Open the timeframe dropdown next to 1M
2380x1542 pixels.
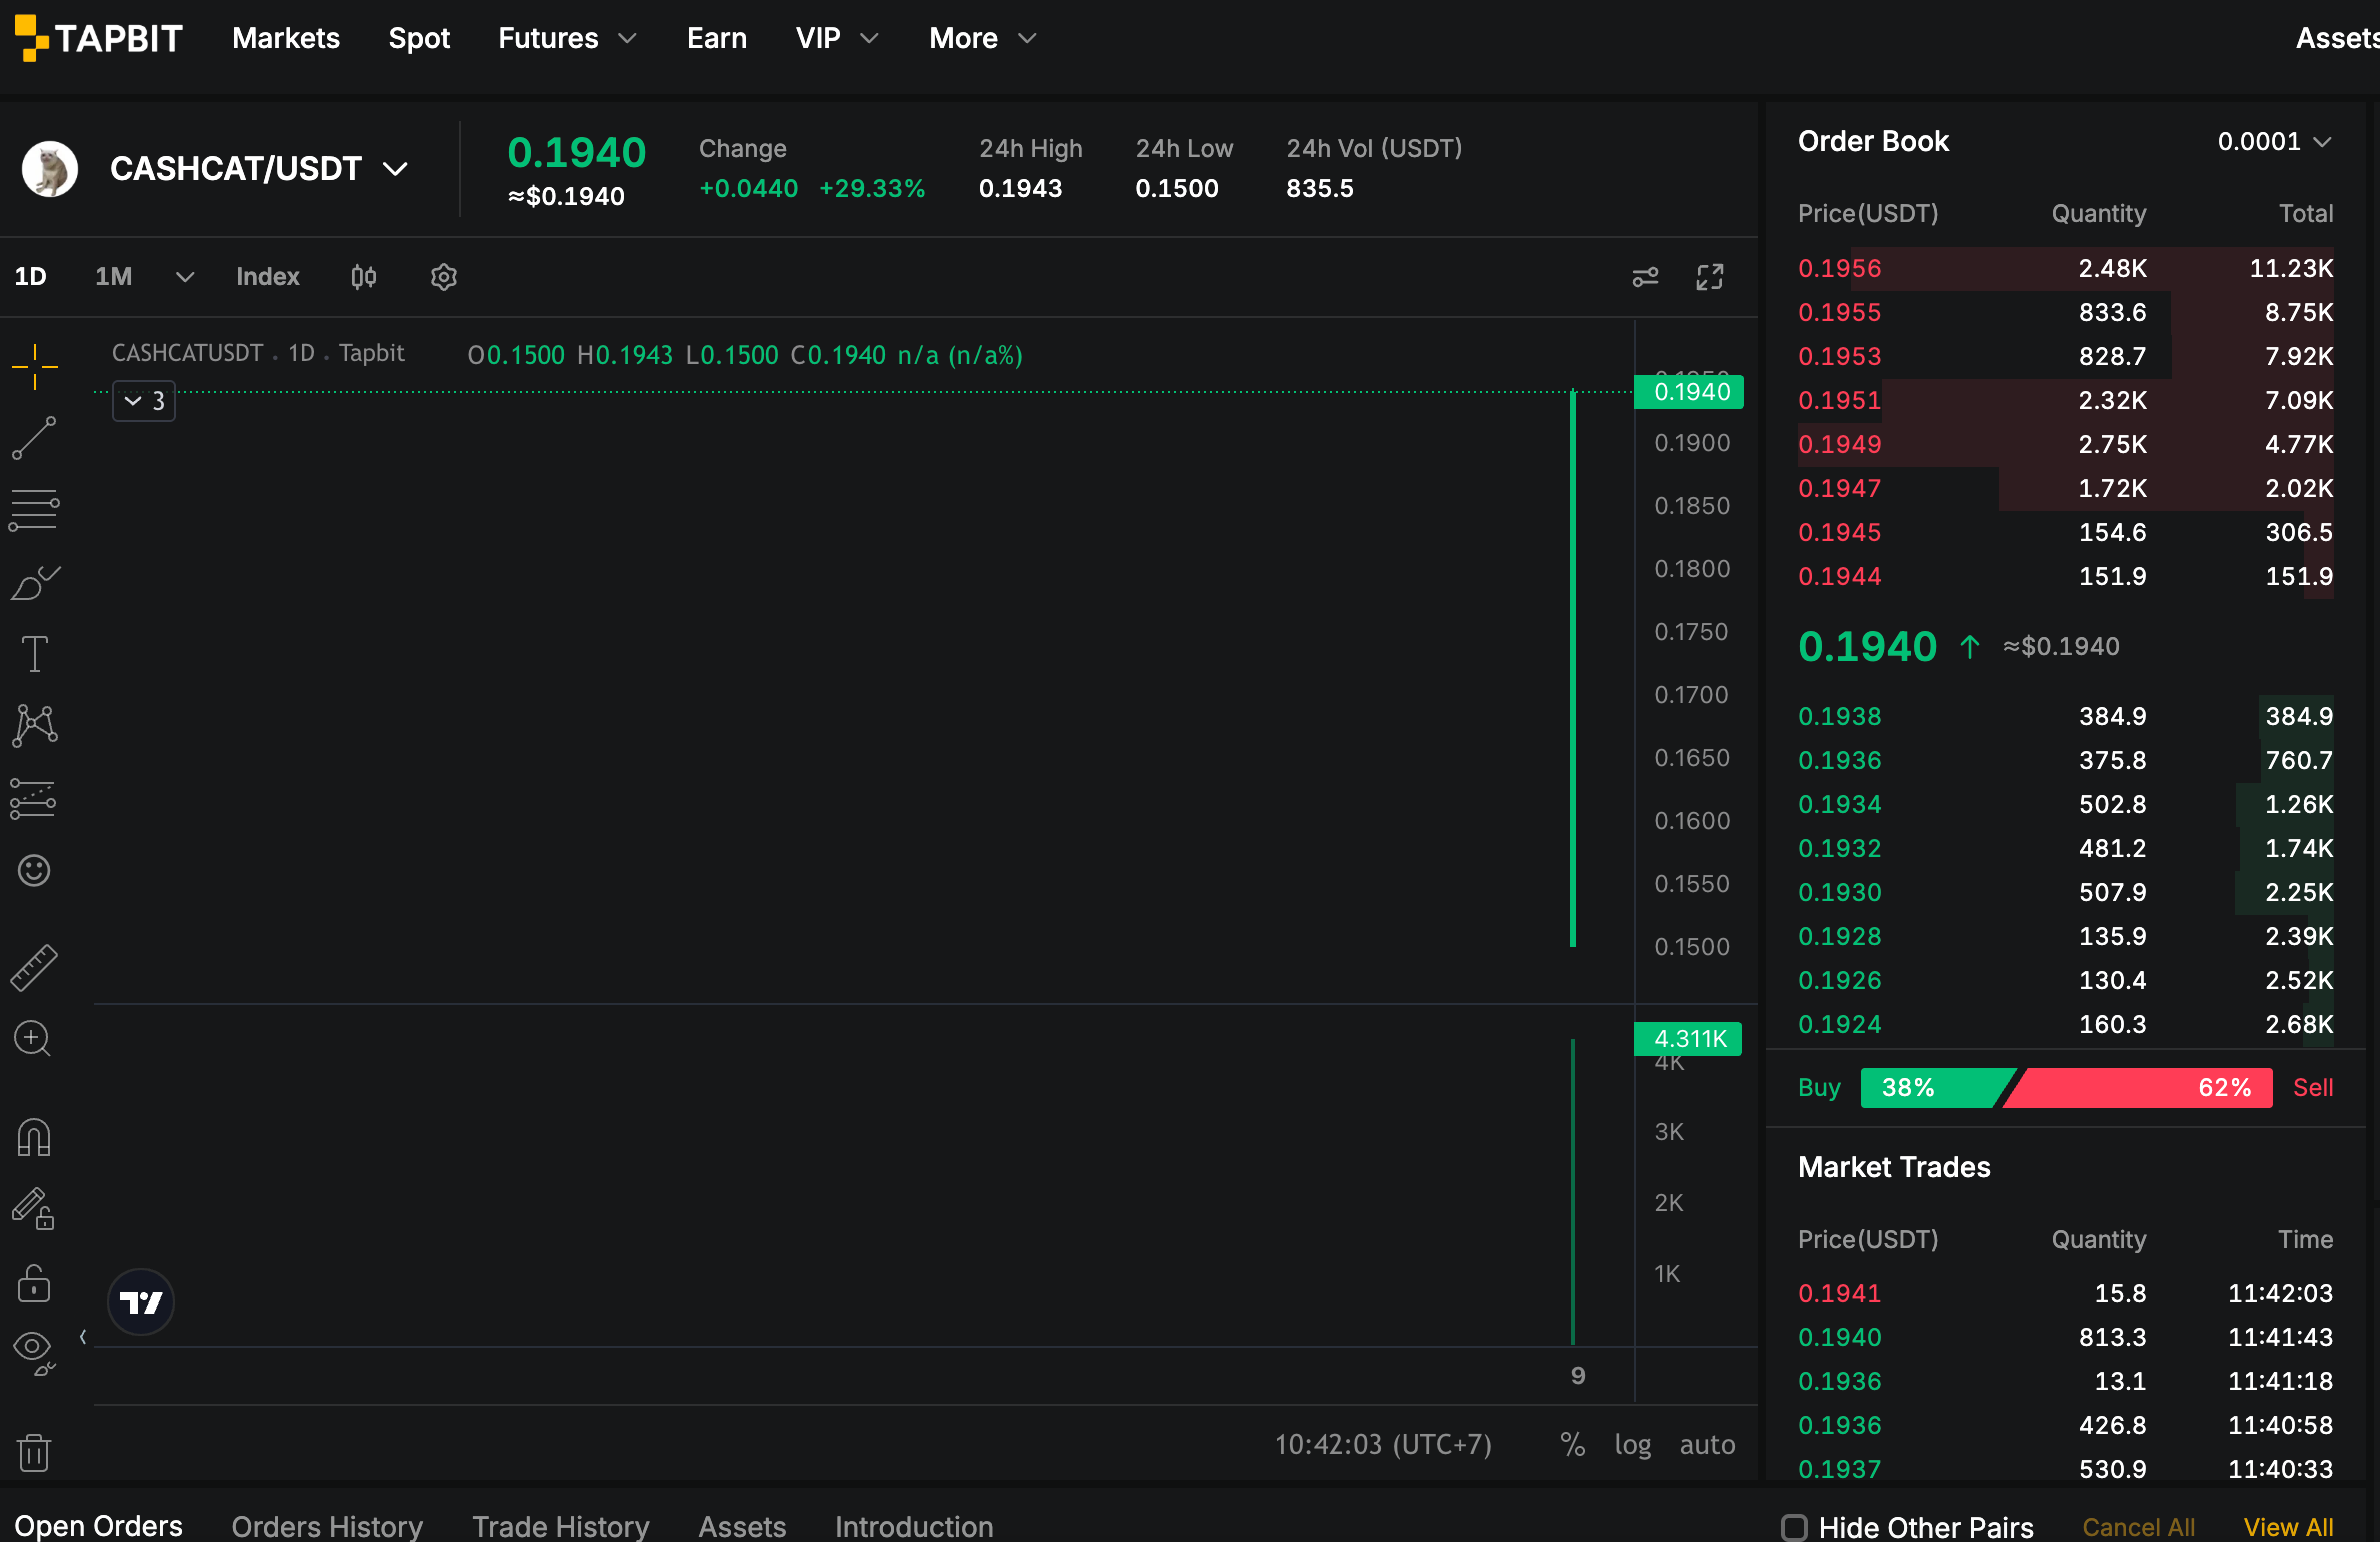coord(184,277)
